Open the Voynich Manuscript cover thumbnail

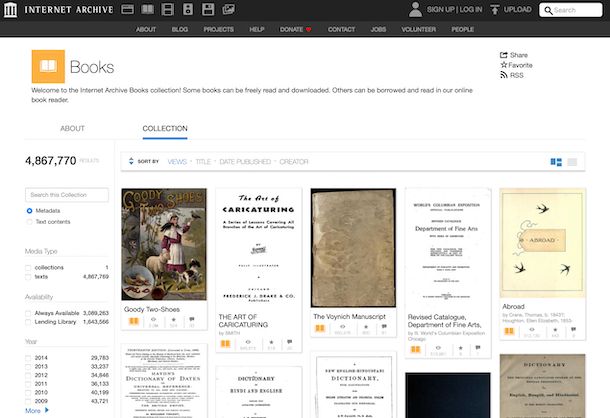353,248
